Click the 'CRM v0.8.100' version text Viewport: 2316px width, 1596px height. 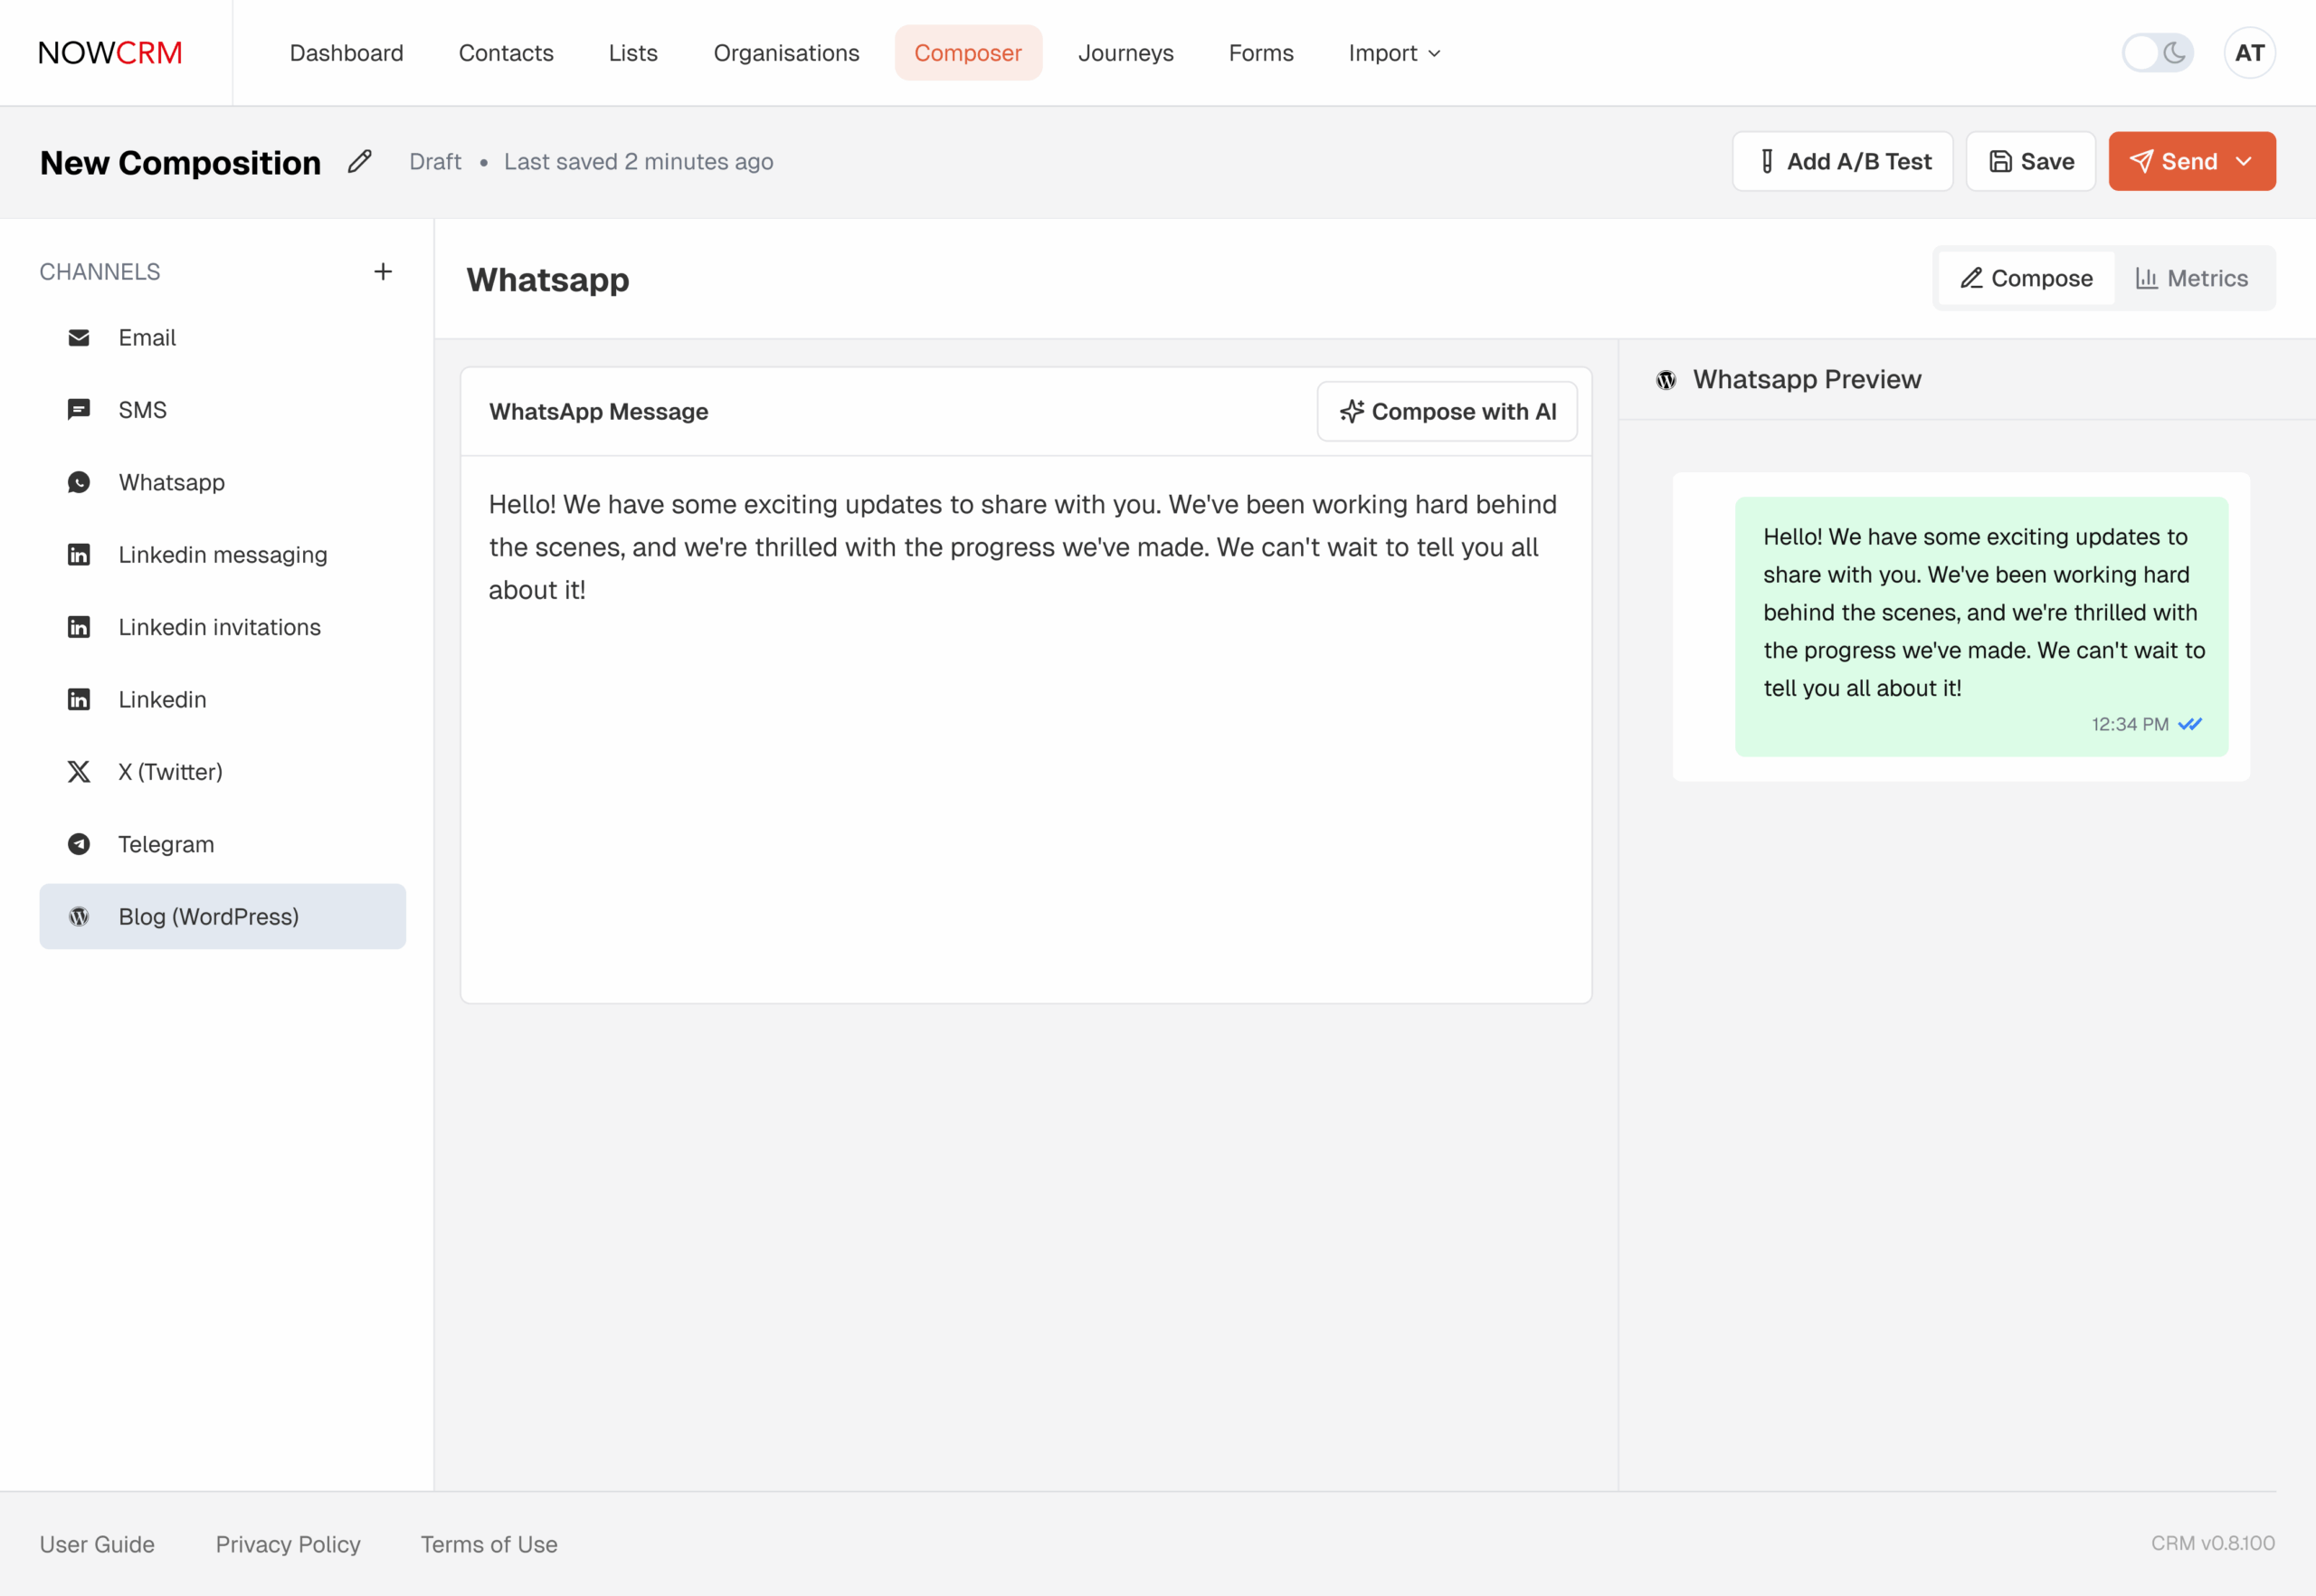2212,1543
